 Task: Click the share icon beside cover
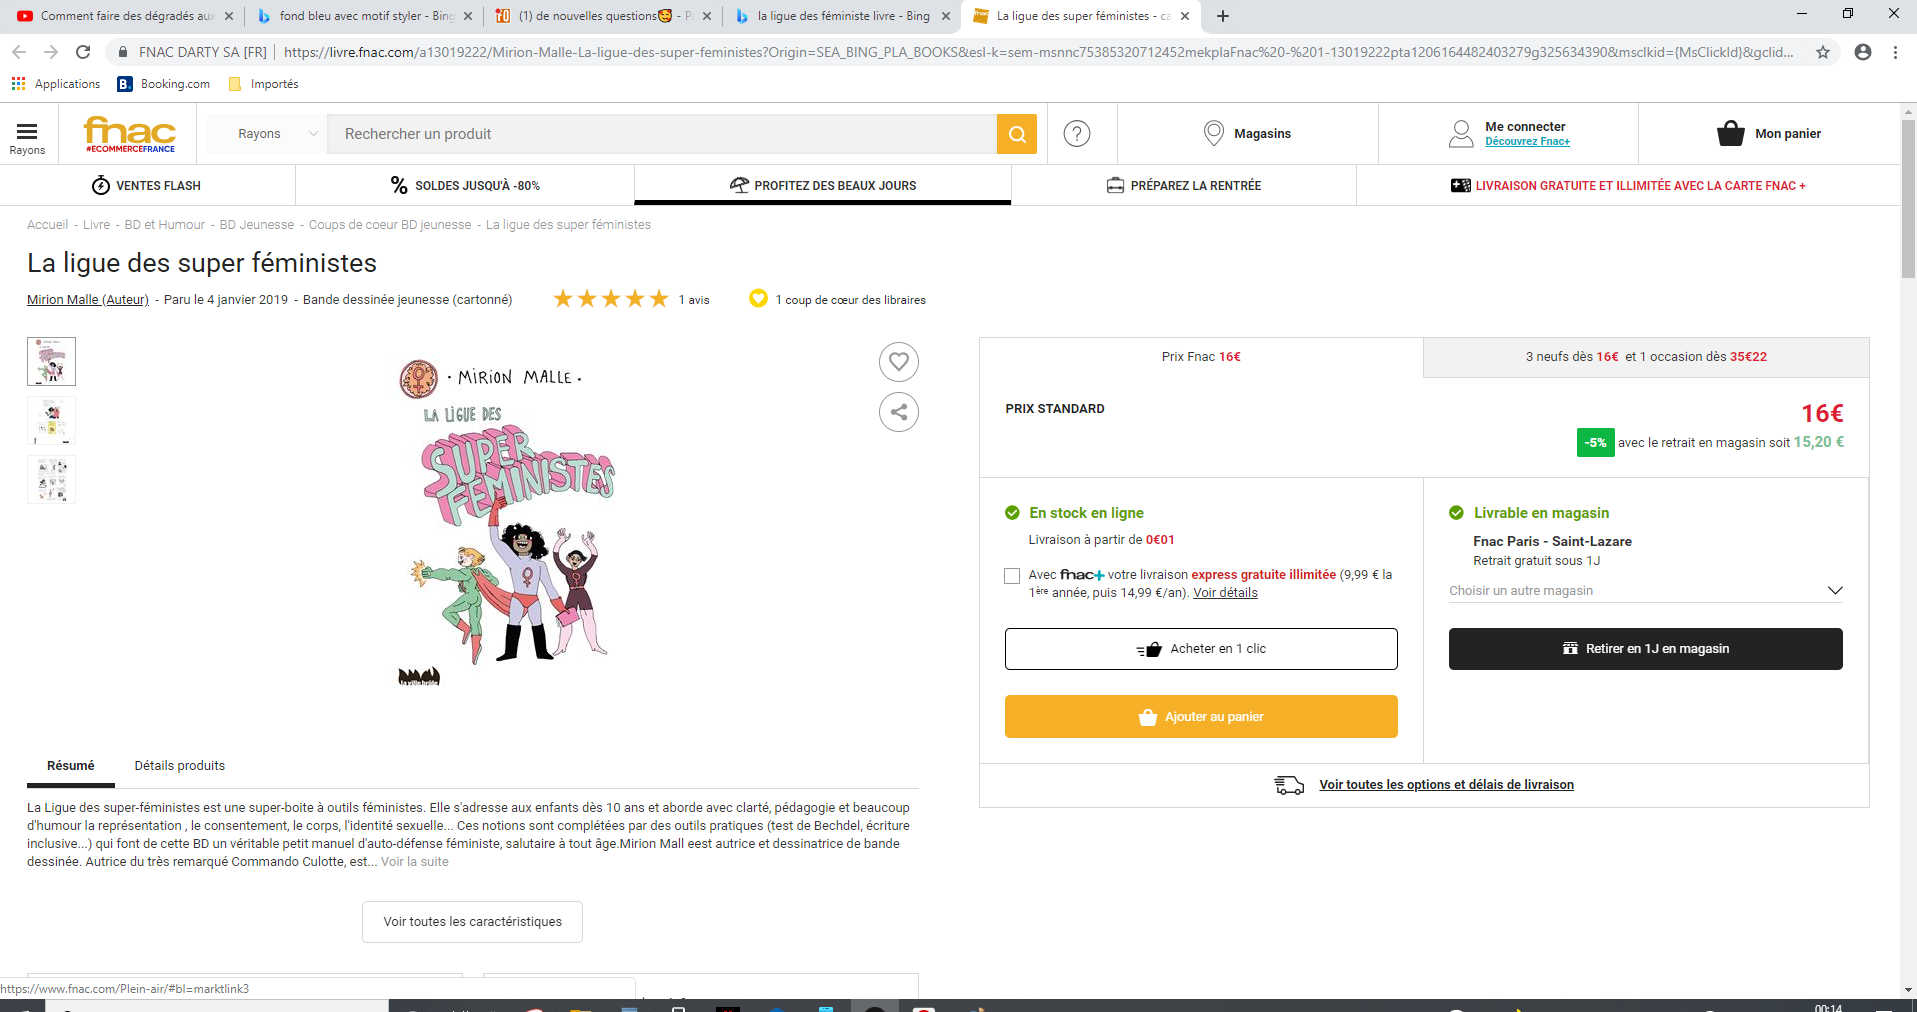(x=898, y=412)
